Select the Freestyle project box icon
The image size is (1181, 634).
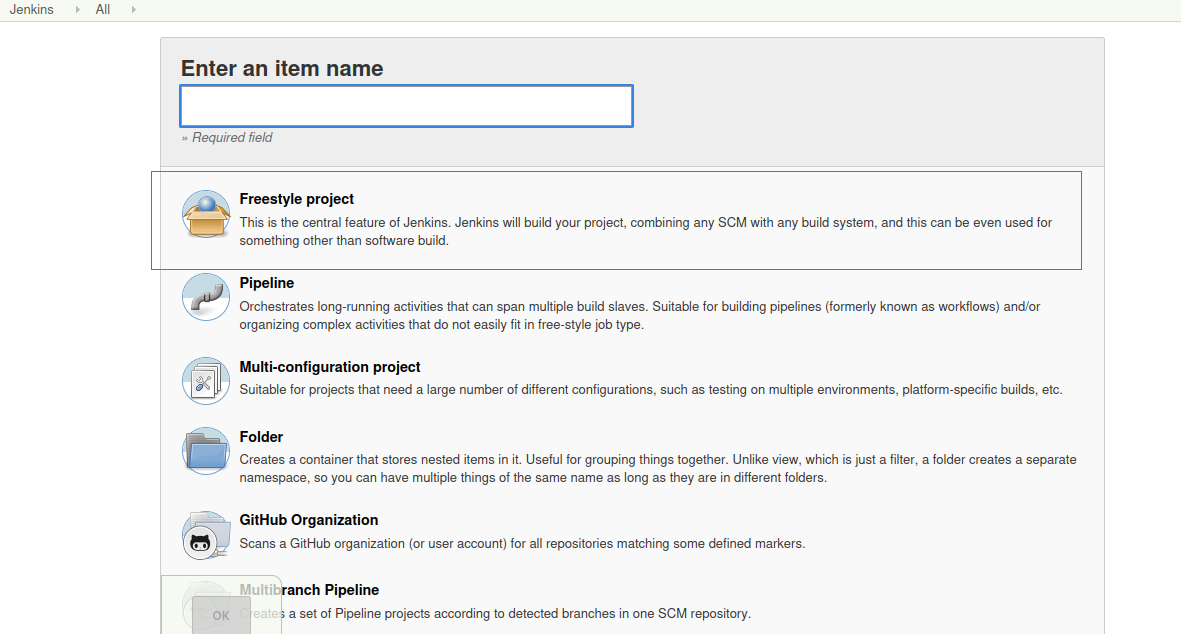tap(206, 214)
